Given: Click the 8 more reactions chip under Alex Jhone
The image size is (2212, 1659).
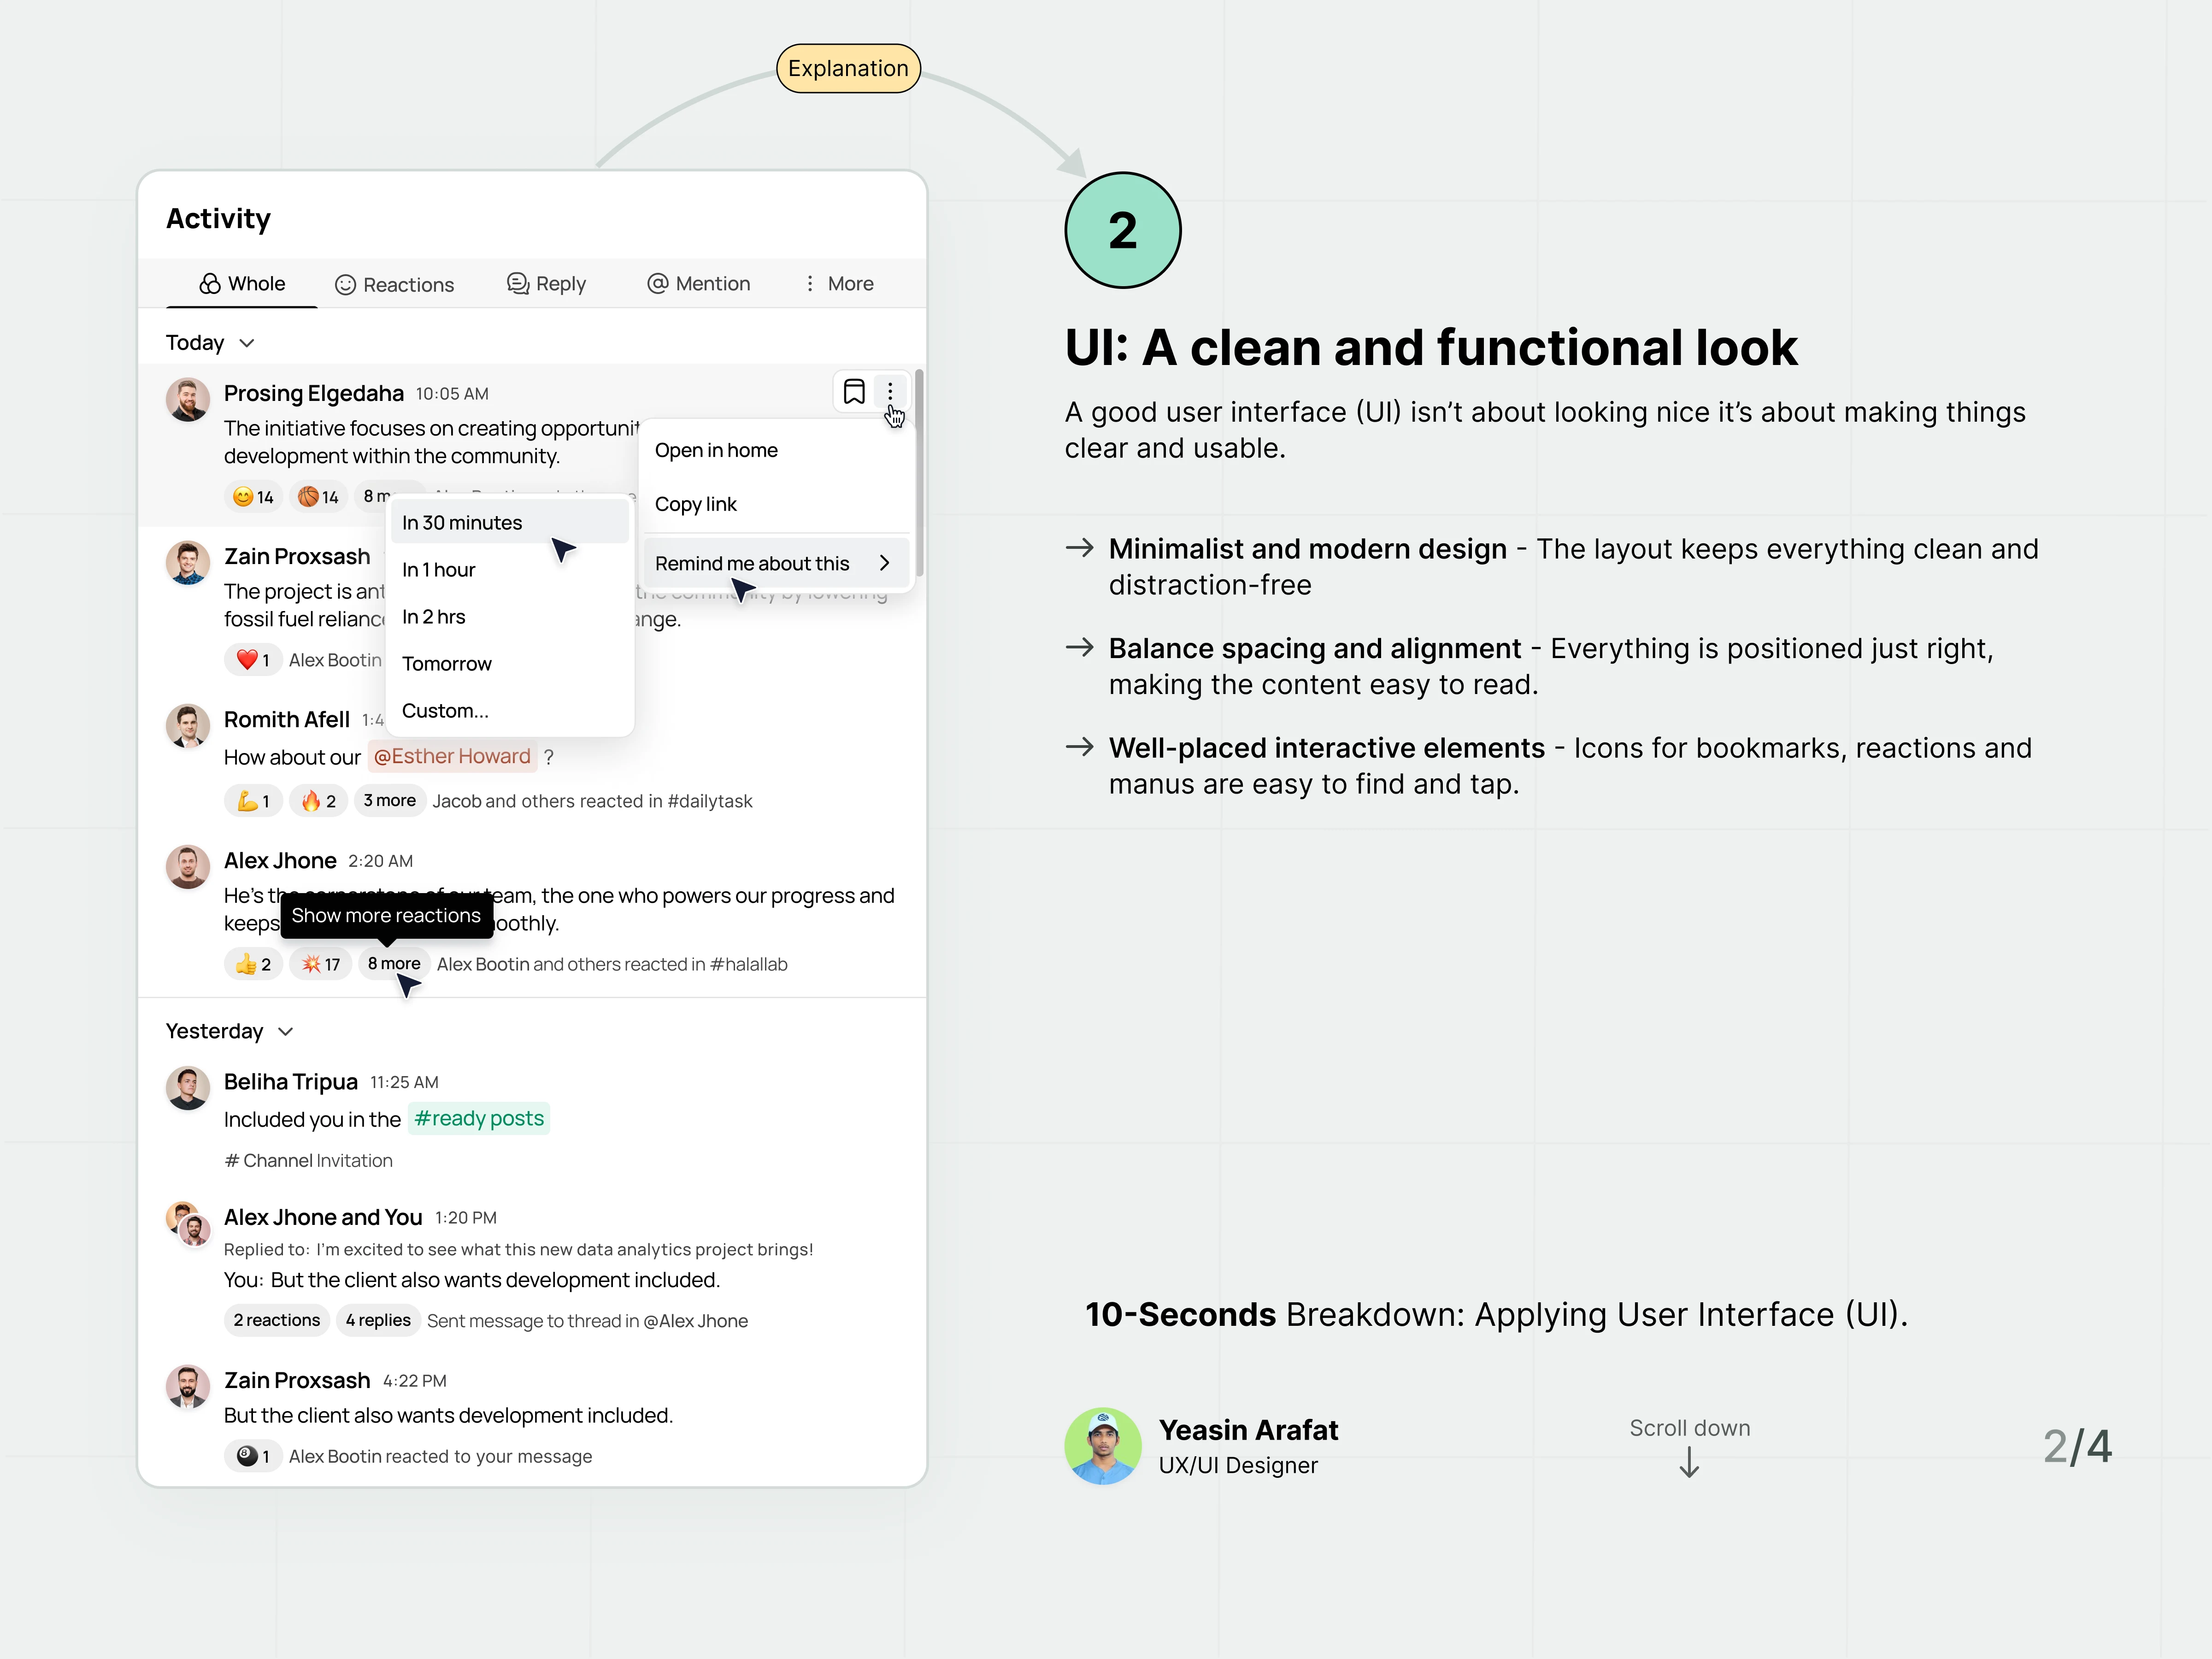Looking at the screenshot, I should click(x=394, y=964).
